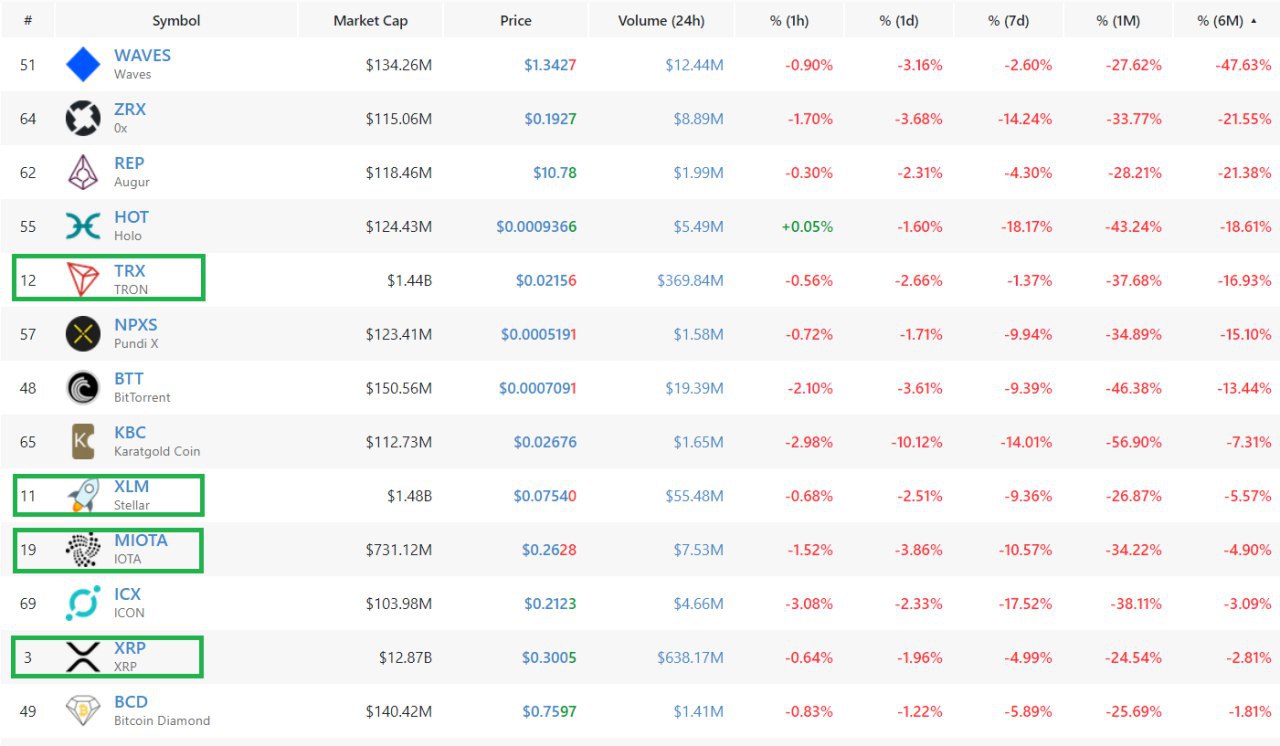
Task: Click the TRX market cap $1.44B
Action: tap(409, 280)
